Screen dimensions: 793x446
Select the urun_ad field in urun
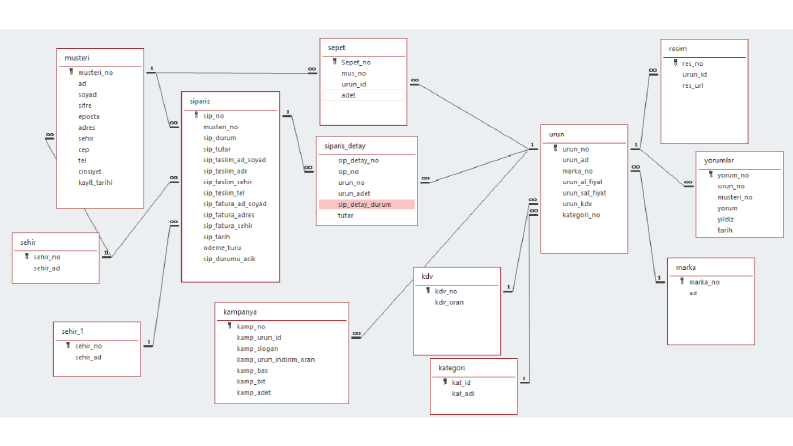pyautogui.click(x=576, y=160)
